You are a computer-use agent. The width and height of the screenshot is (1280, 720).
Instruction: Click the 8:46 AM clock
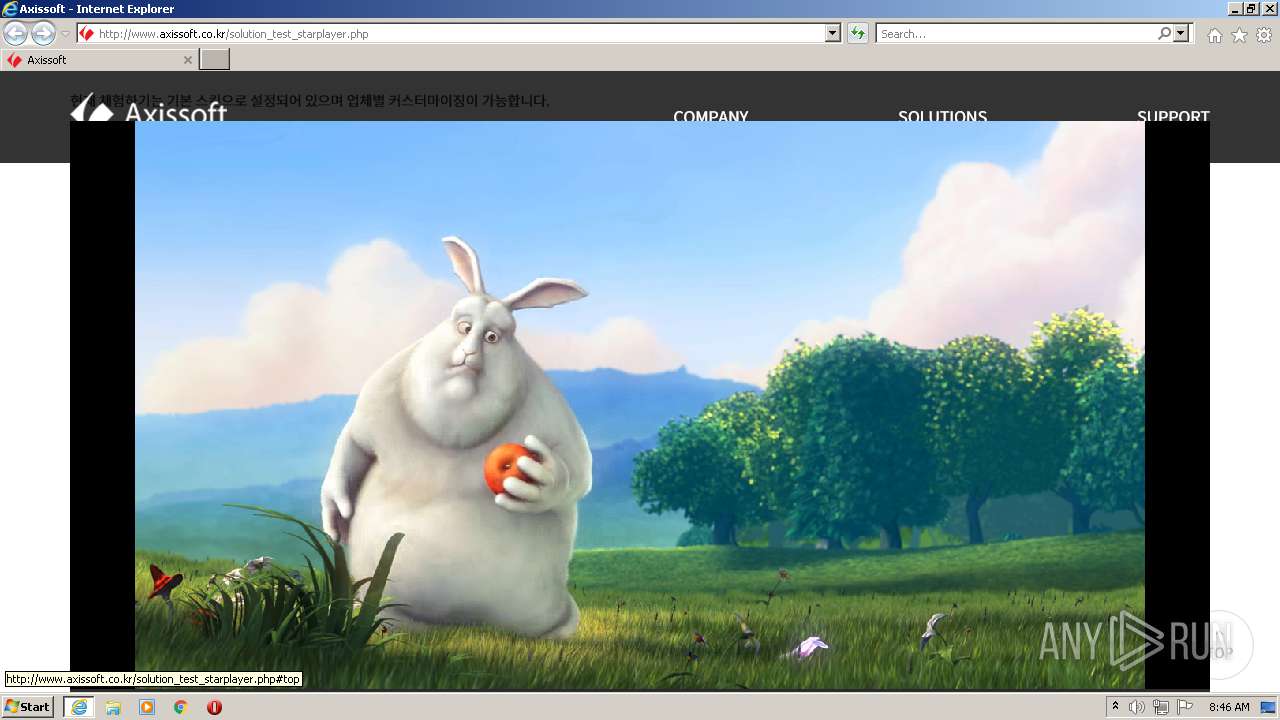pos(1229,707)
